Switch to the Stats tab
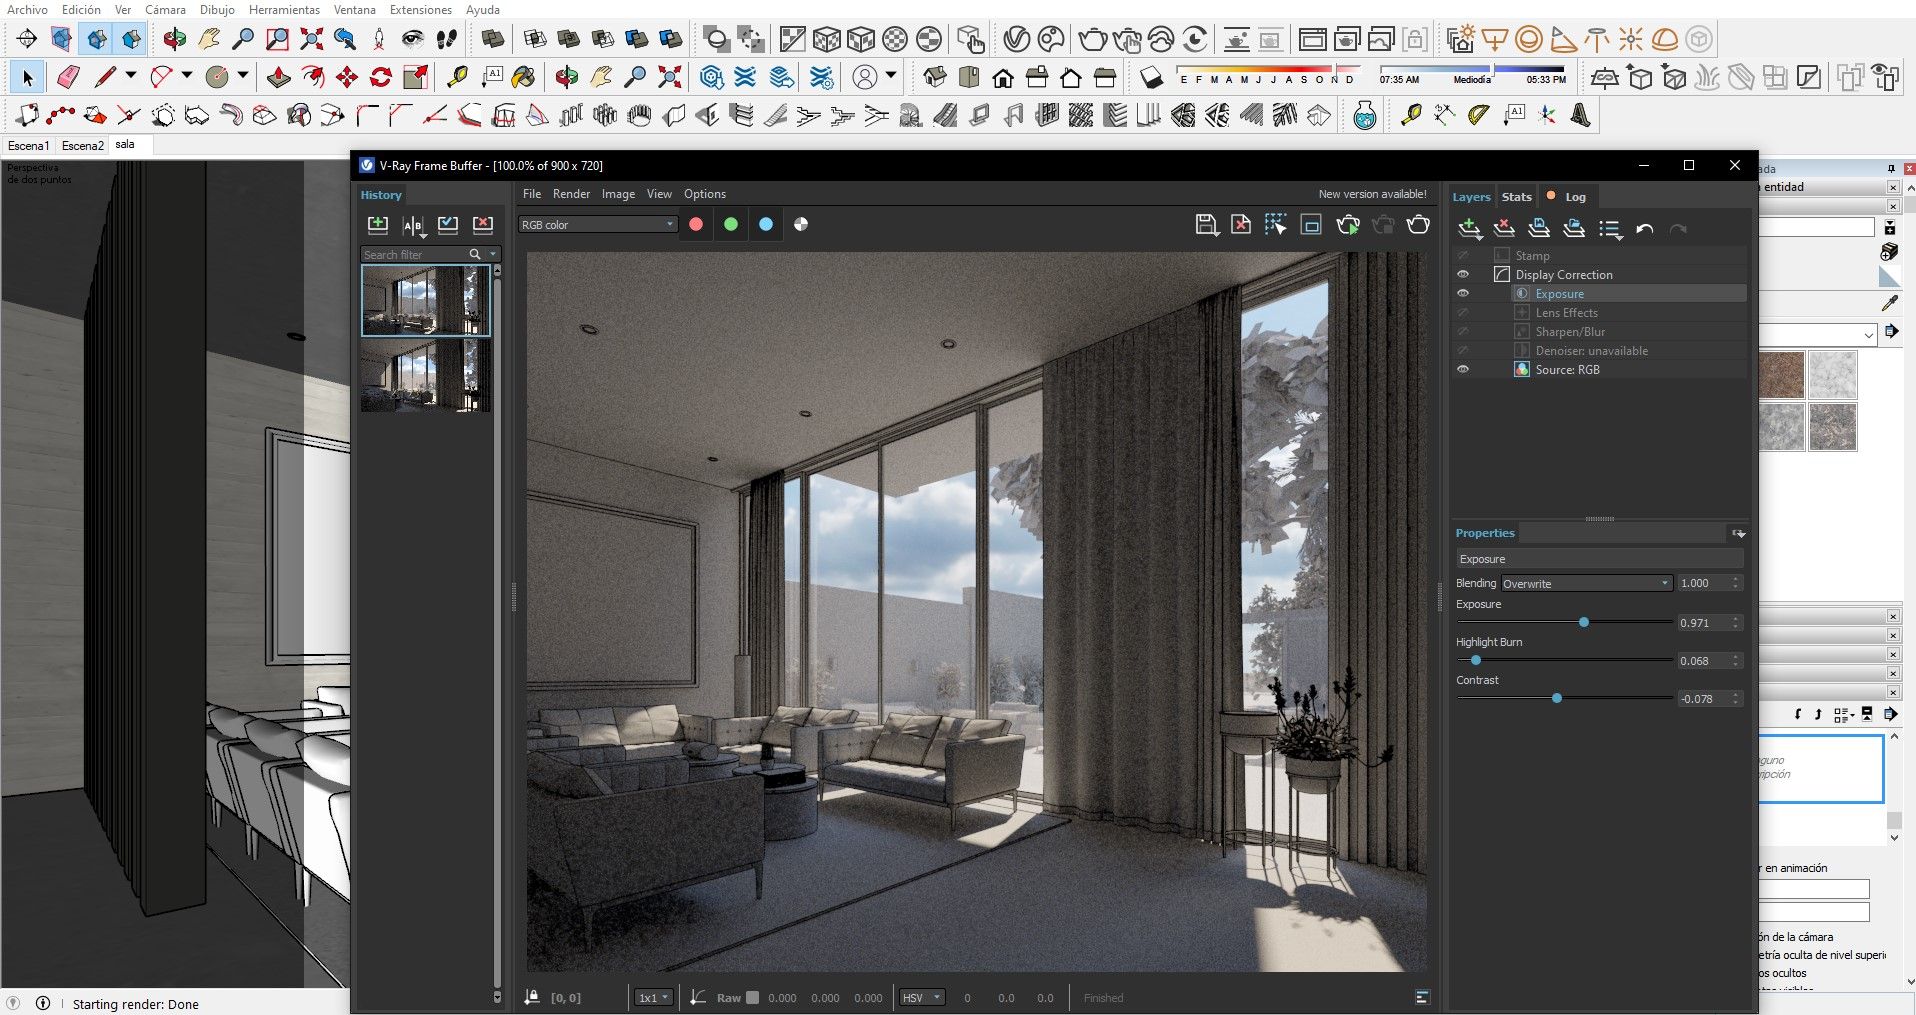This screenshot has height=1015, width=1916. tap(1516, 197)
